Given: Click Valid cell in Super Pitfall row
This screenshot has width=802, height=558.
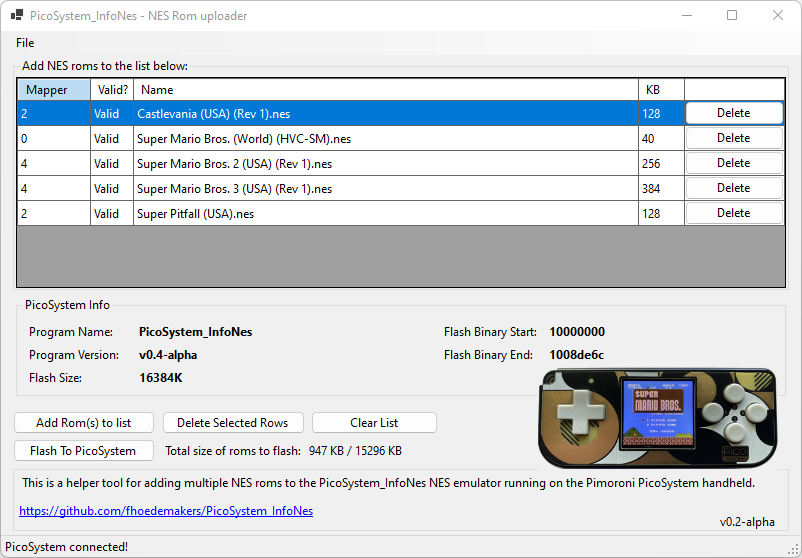Looking at the screenshot, I should (x=113, y=214).
